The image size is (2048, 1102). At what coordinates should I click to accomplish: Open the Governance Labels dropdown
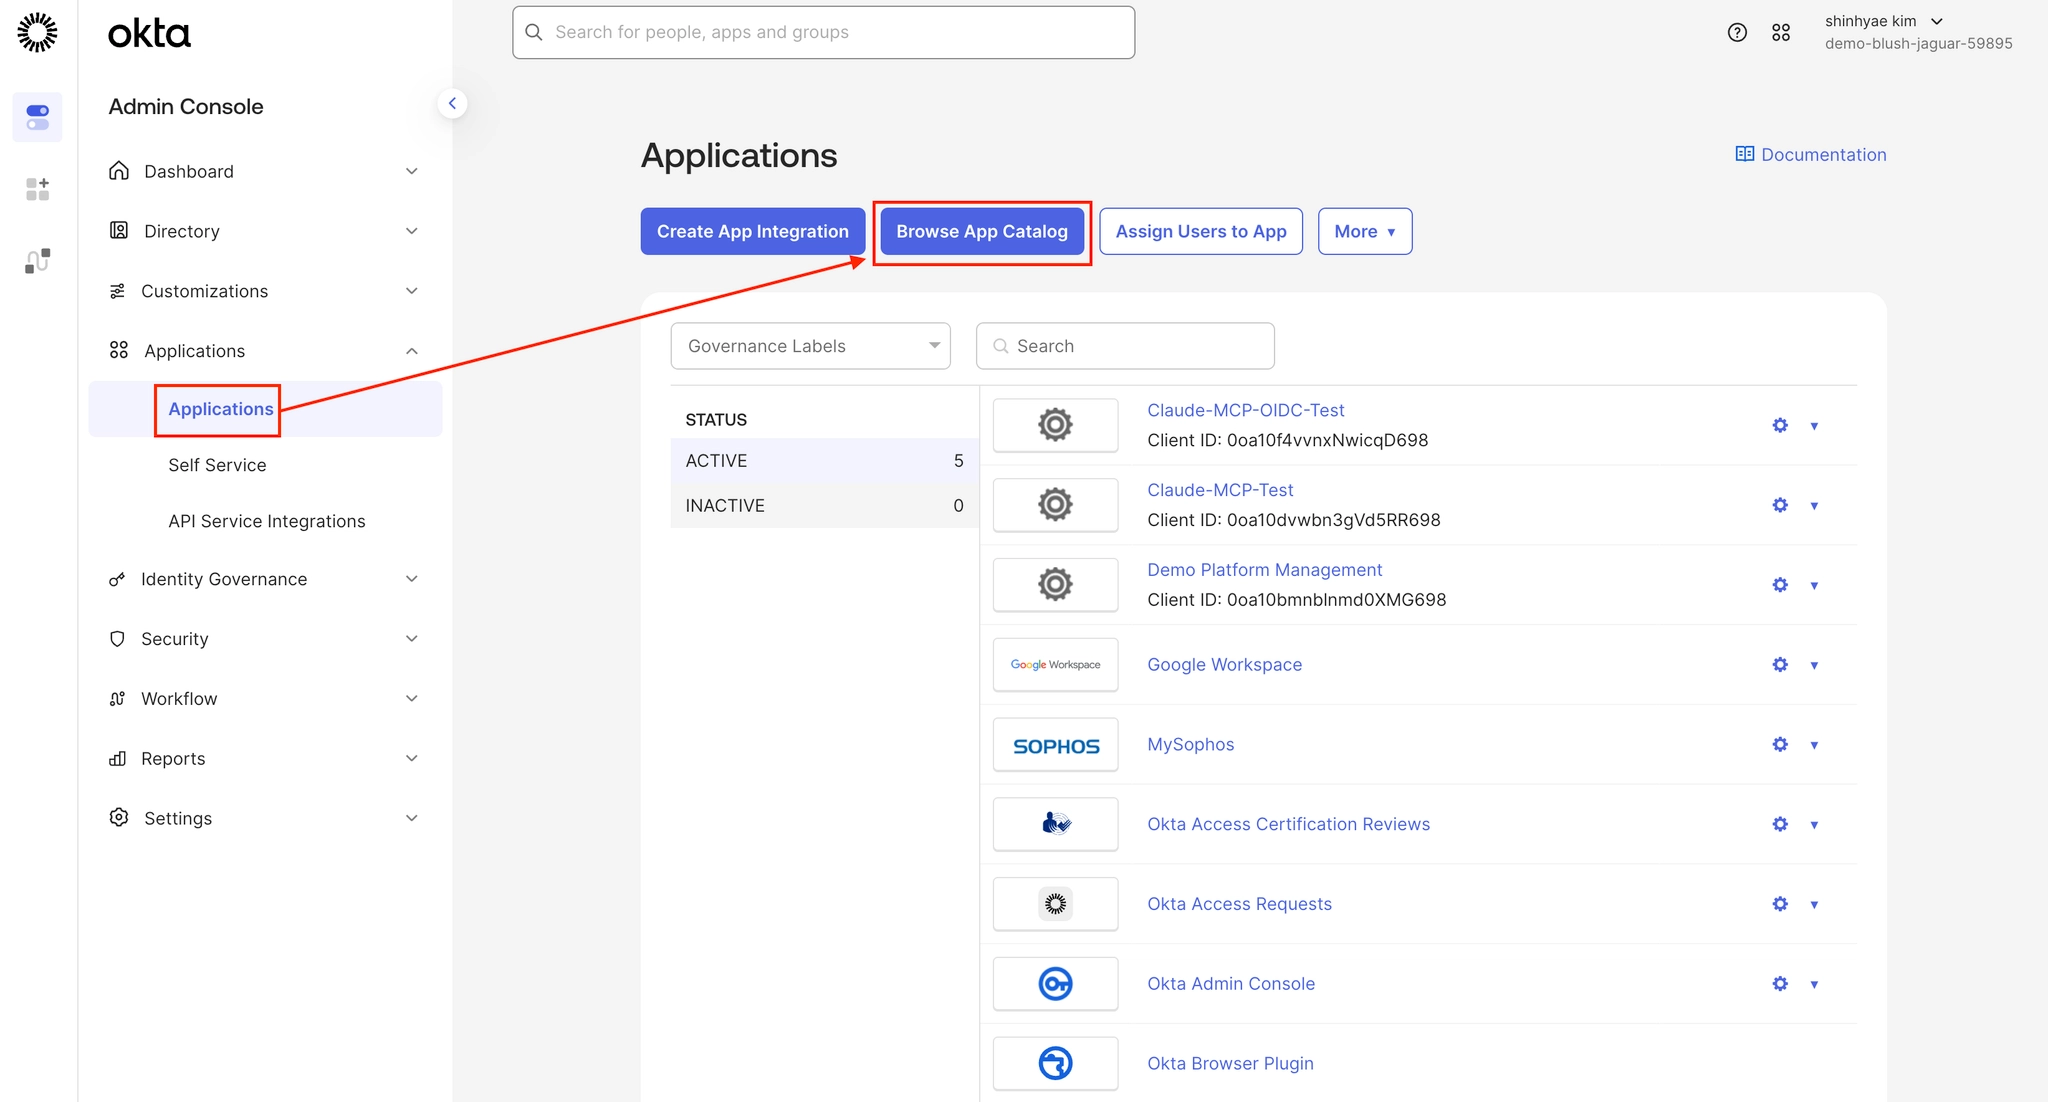pyautogui.click(x=810, y=346)
